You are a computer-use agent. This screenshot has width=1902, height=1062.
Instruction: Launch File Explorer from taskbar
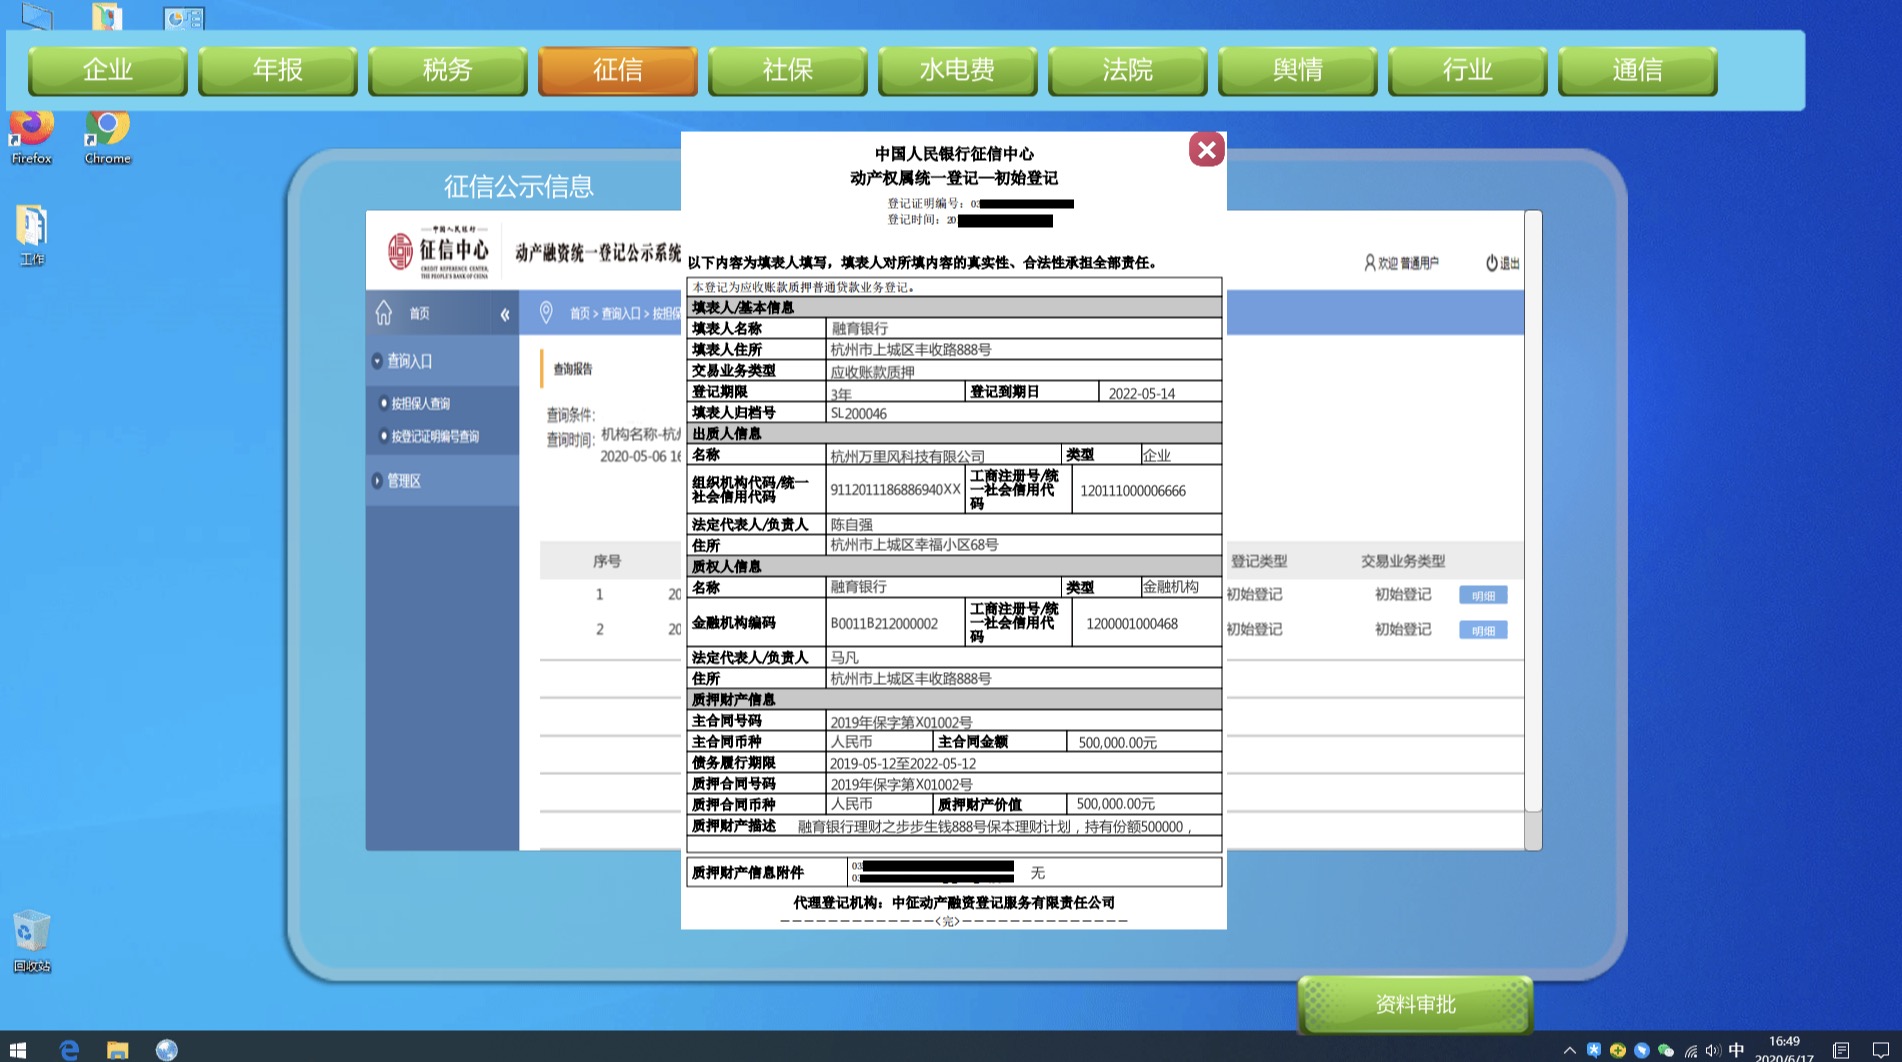click(x=118, y=1049)
